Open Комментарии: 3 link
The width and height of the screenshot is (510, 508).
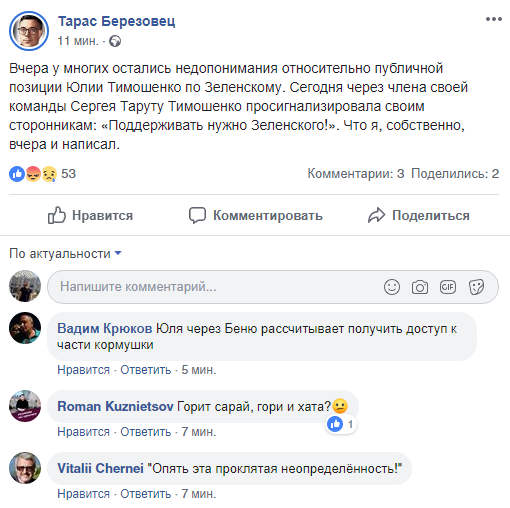[356, 174]
